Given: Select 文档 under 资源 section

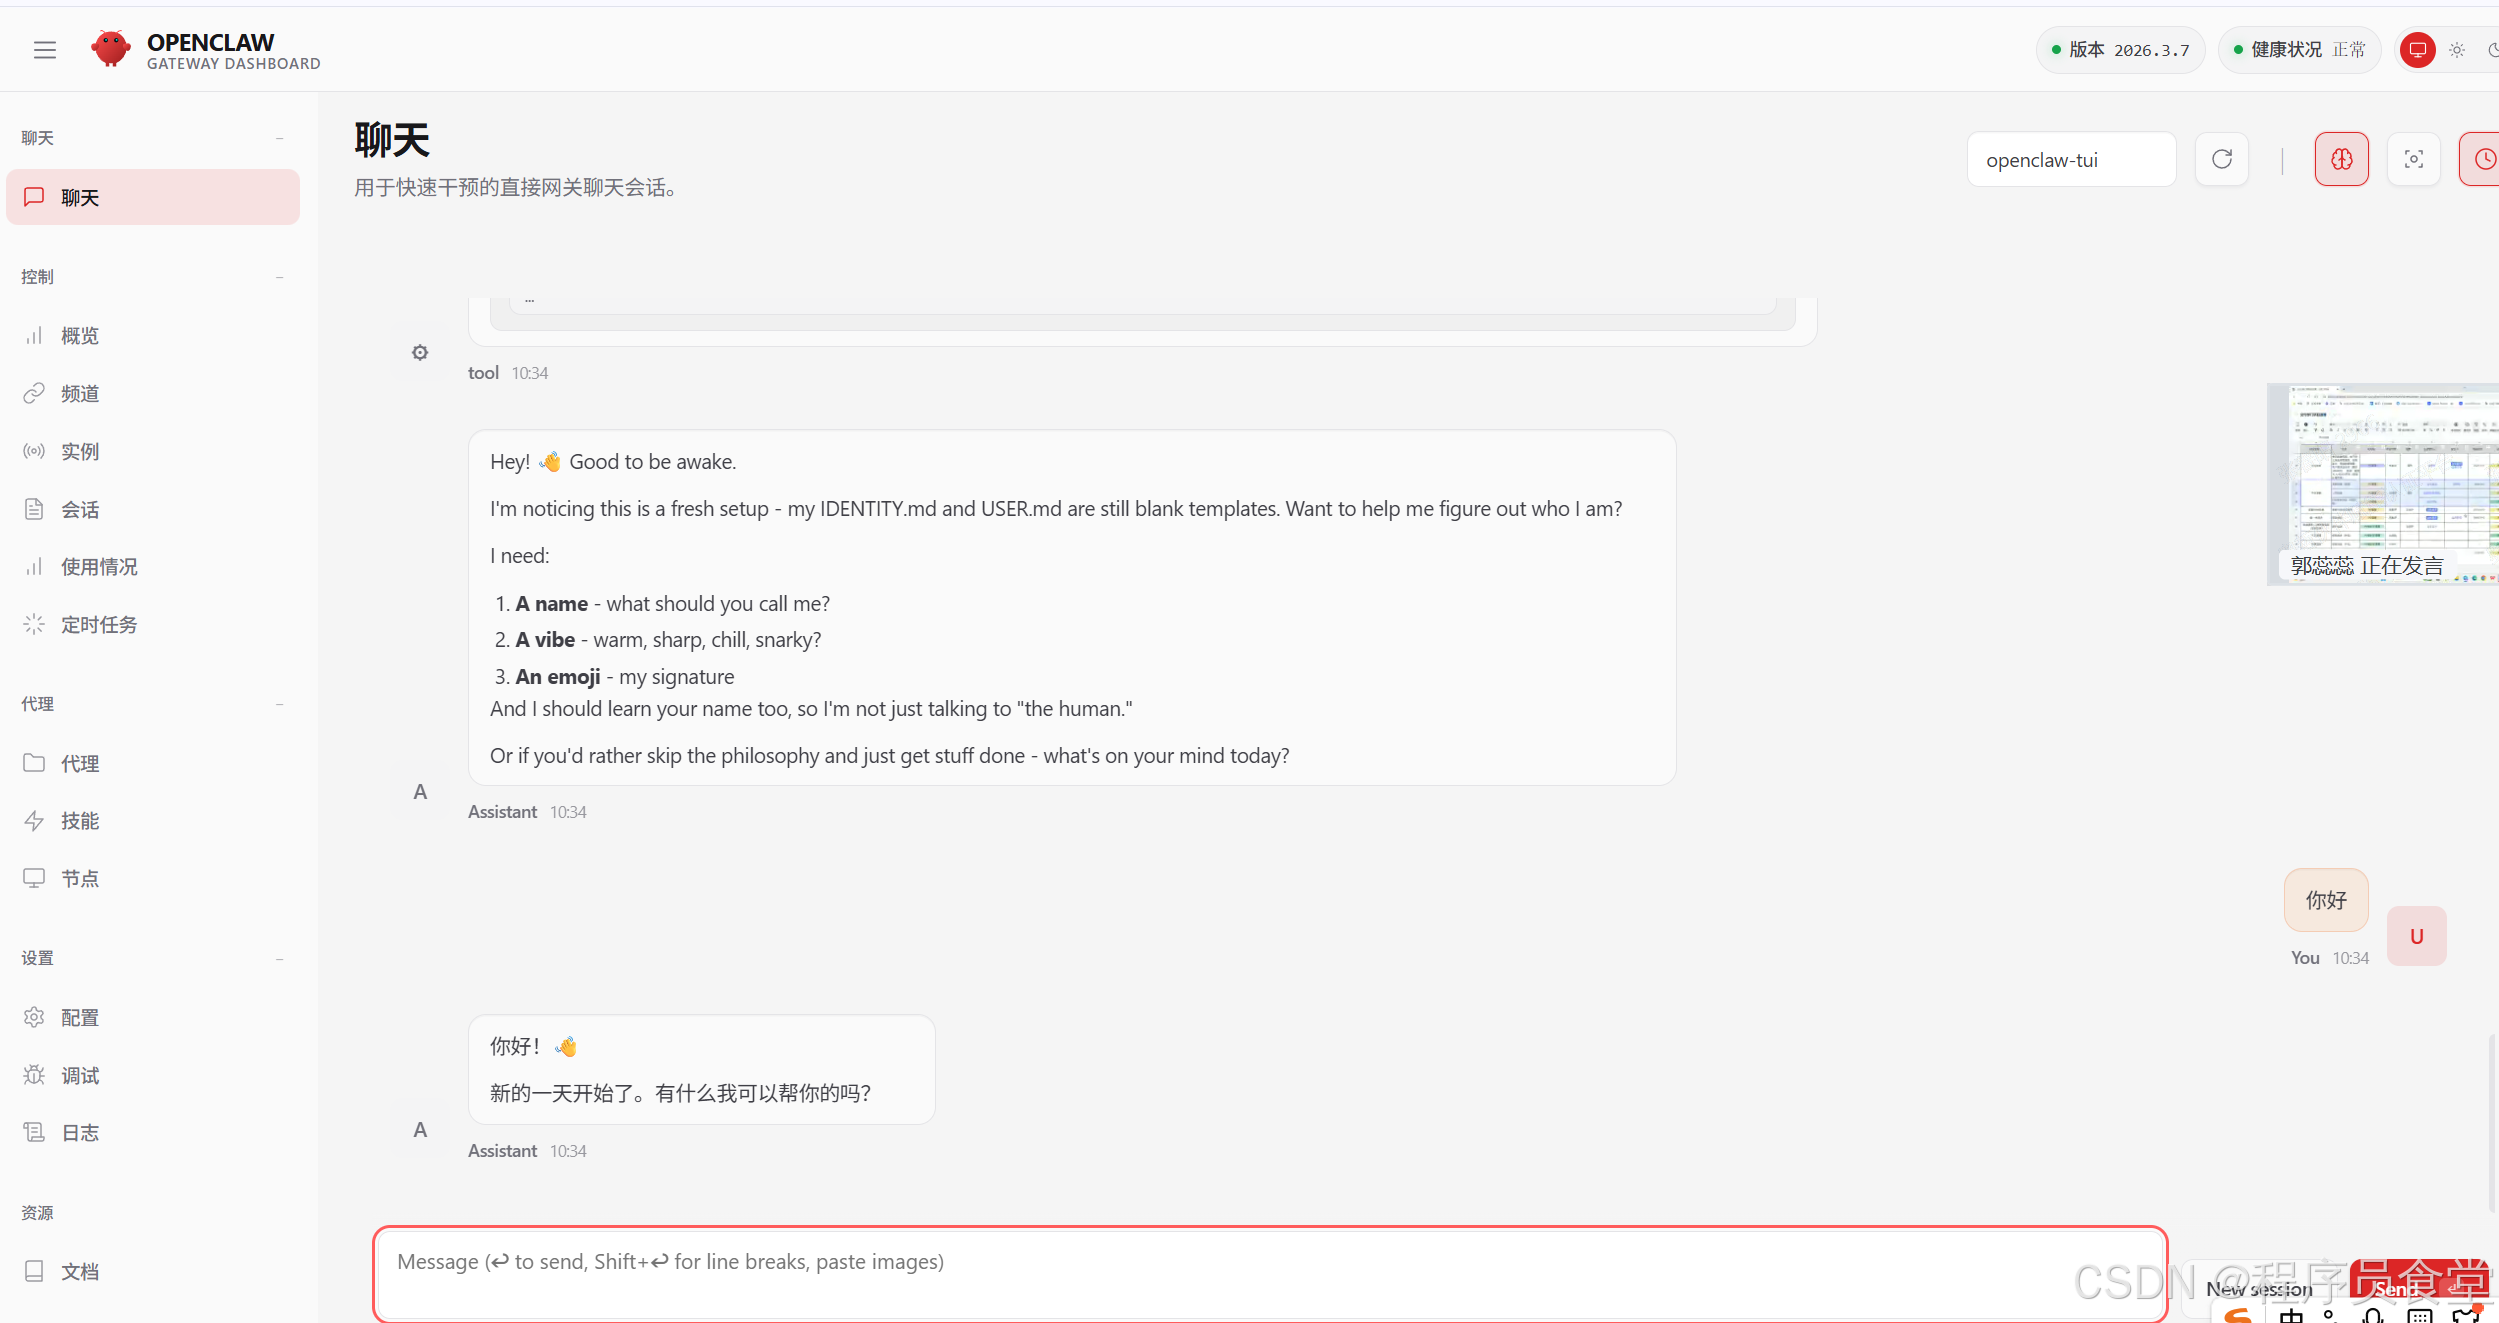Looking at the screenshot, I should 80,1270.
